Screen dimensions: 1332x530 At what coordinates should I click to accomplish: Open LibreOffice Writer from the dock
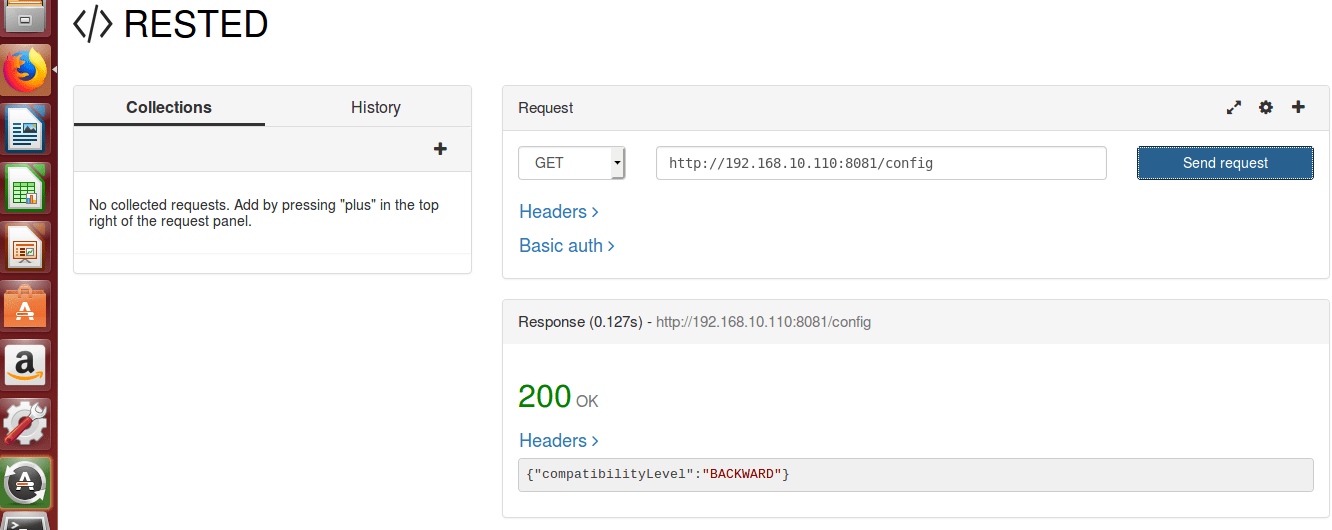tap(27, 130)
